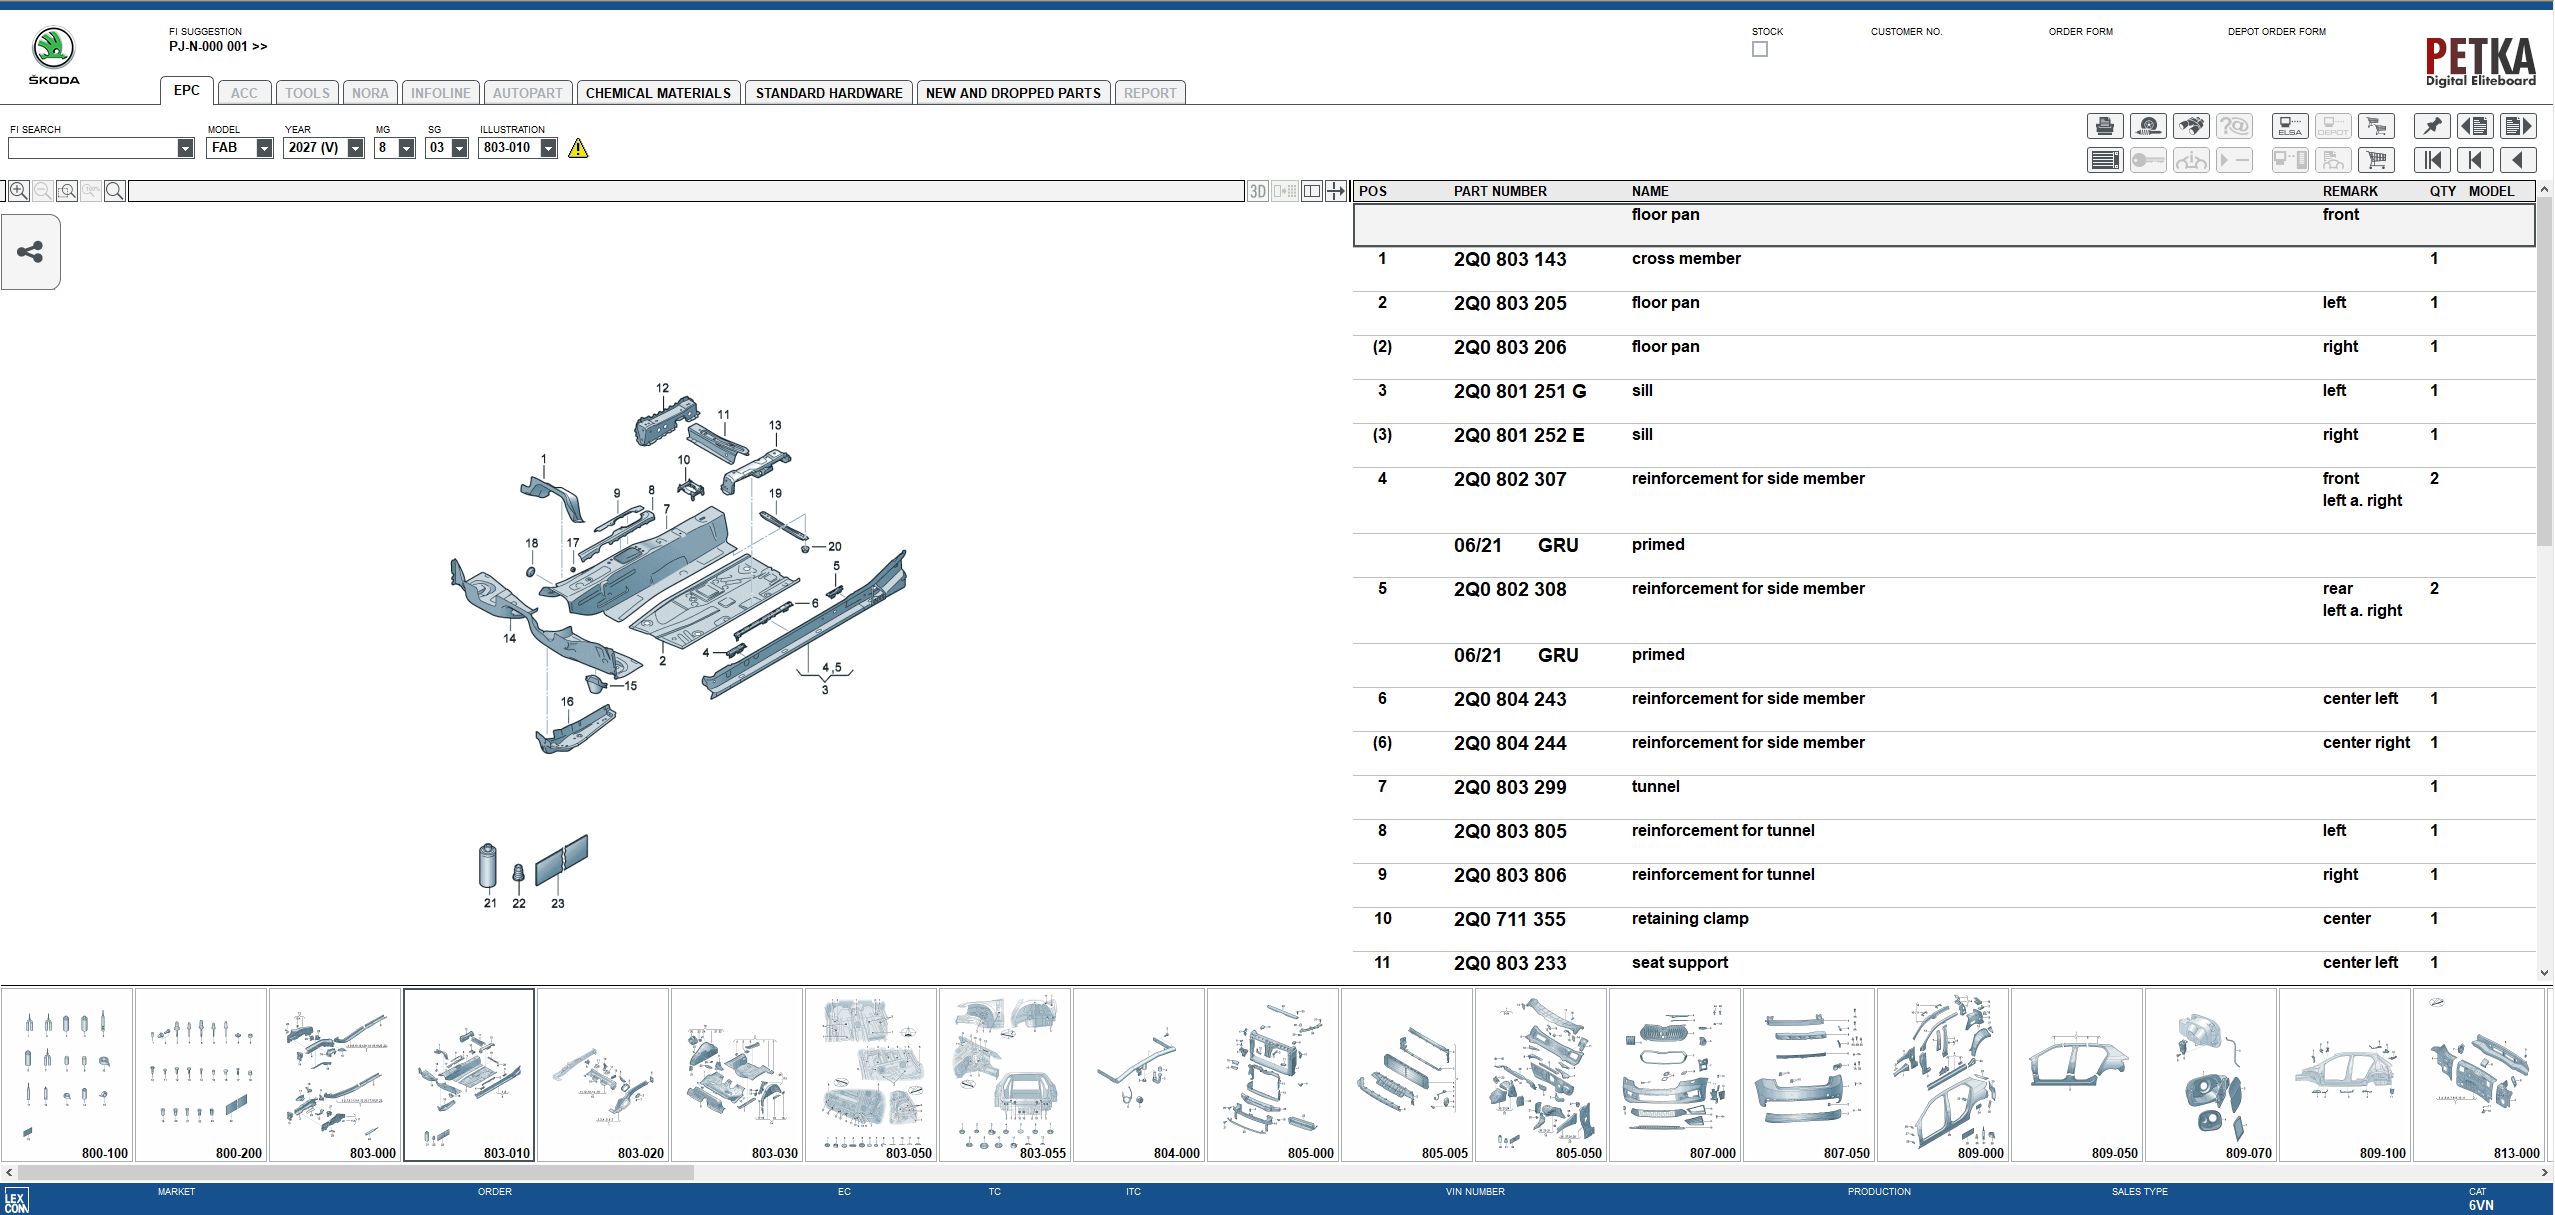This screenshot has width=2555, height=1215.
Task: Click into the FI SEARCH input field
Action: [92, 148]
